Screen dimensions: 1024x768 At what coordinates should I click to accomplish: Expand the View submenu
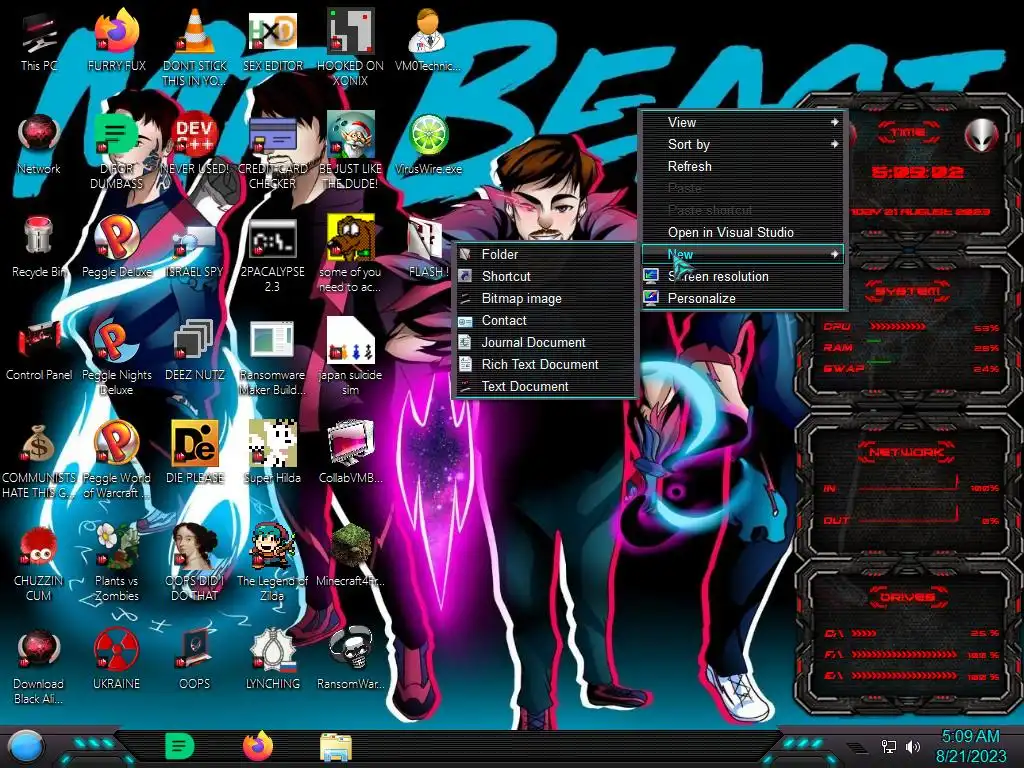[x=743, y=122]
